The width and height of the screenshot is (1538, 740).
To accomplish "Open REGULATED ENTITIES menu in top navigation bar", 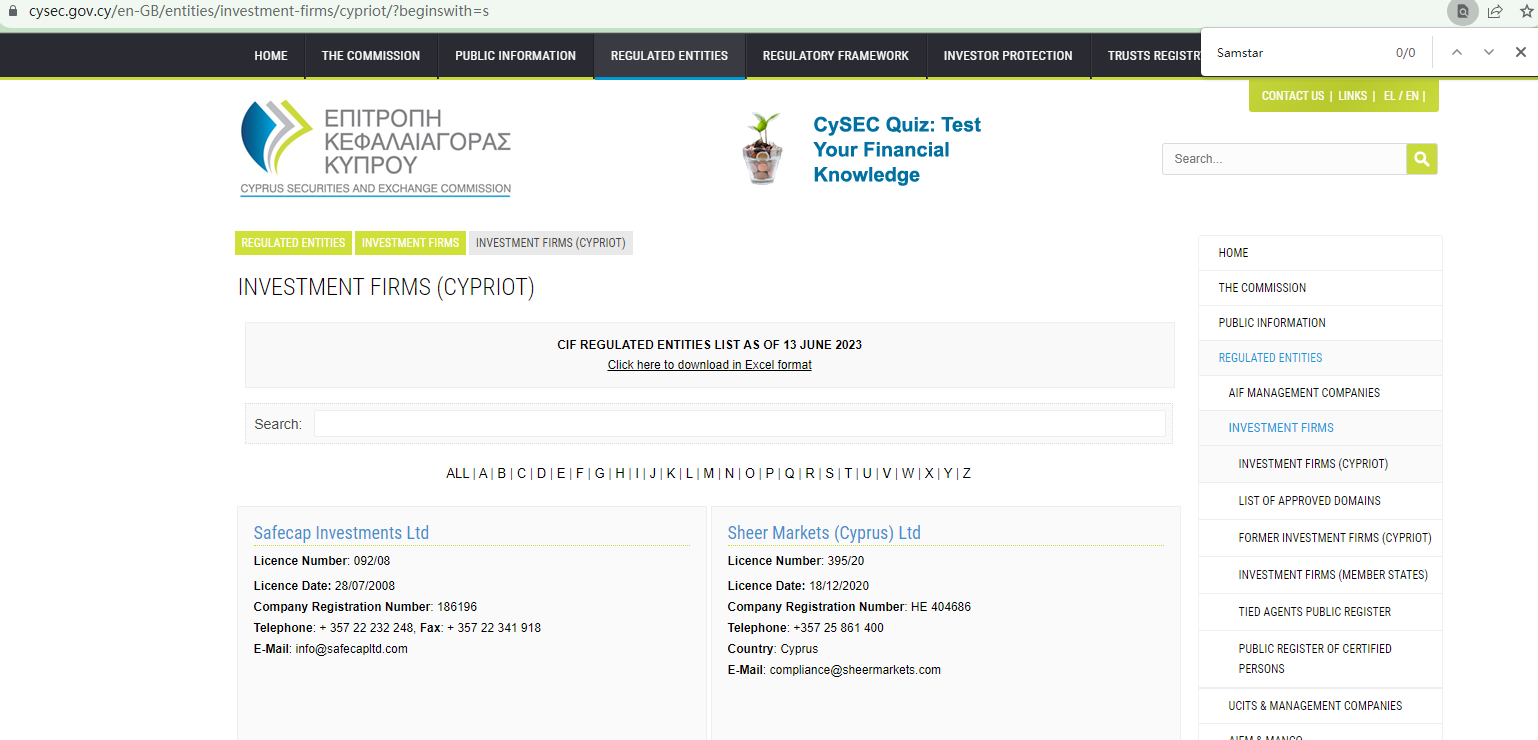I will click(670, 56).
